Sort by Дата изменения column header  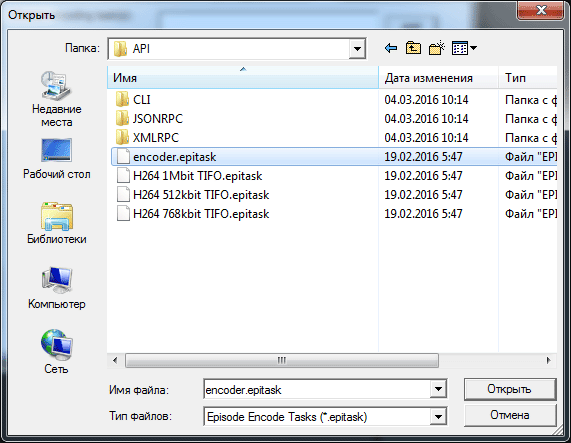[438, 78]
